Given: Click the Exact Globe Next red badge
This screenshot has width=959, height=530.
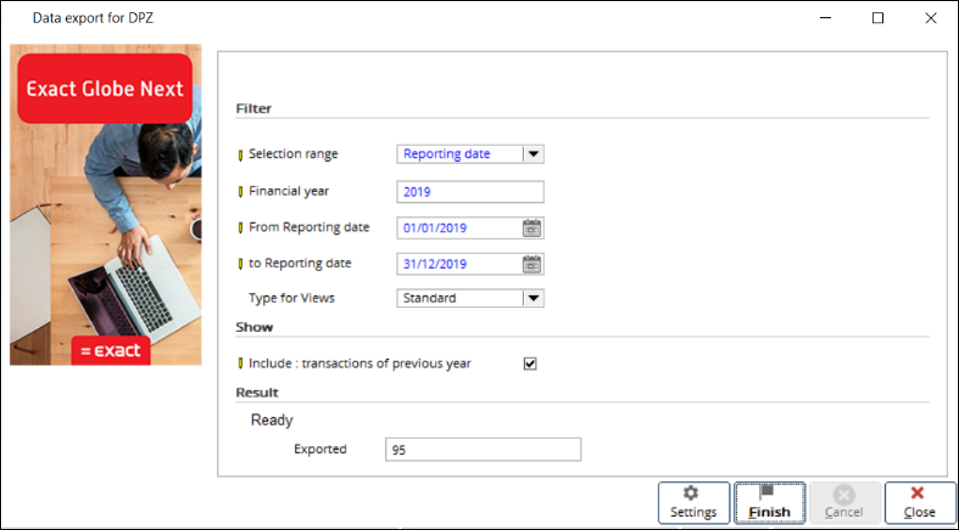Looking at the screenshot, I should coord(105,89).
